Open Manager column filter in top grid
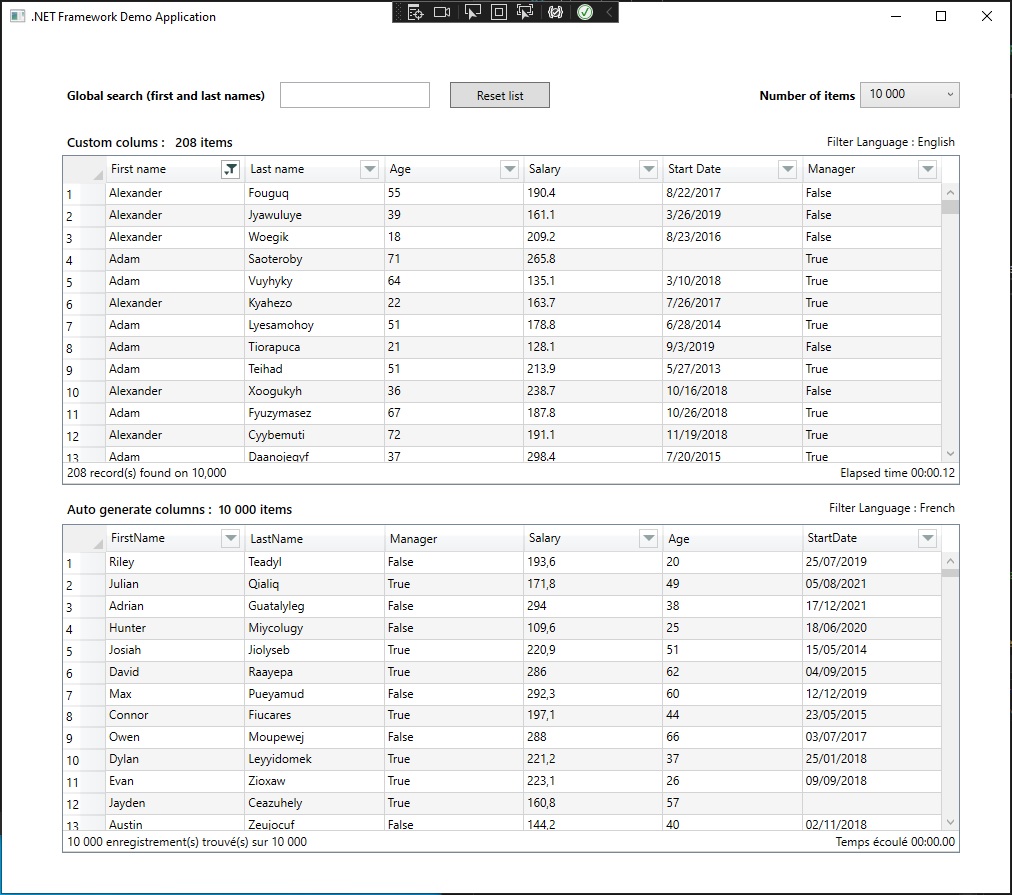Viewport: 1012px width, 895px height. pyautogui.click(x=927, y=169)
